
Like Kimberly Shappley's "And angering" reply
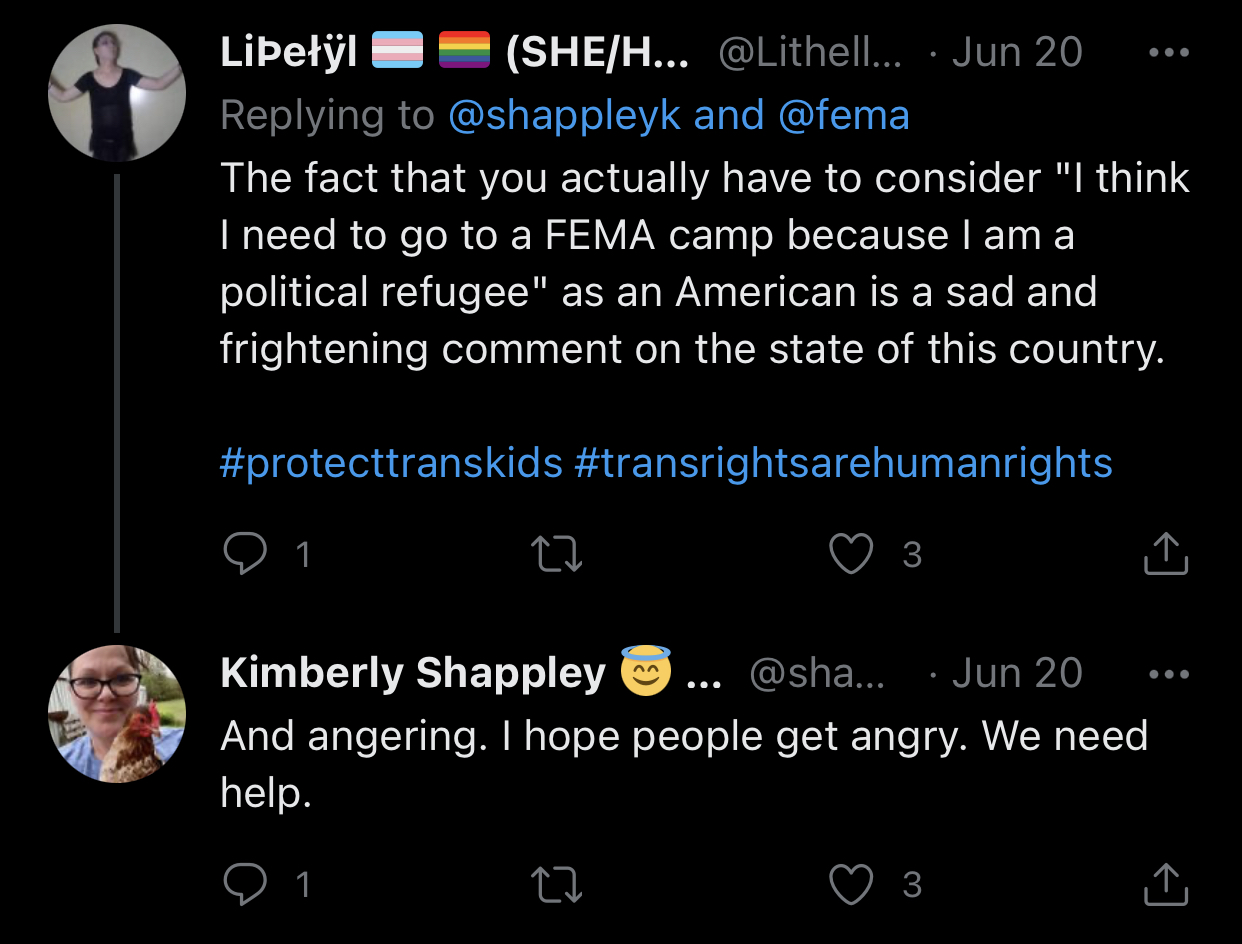pos(851,884)
